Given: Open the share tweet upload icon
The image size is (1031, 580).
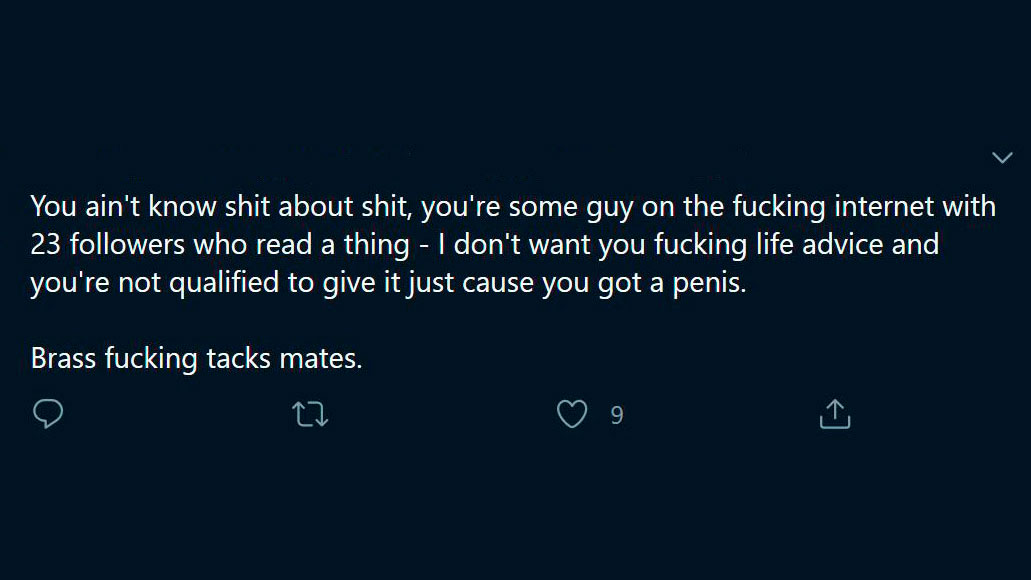Looking at the screenshot, I should click(x=835, y=414).
